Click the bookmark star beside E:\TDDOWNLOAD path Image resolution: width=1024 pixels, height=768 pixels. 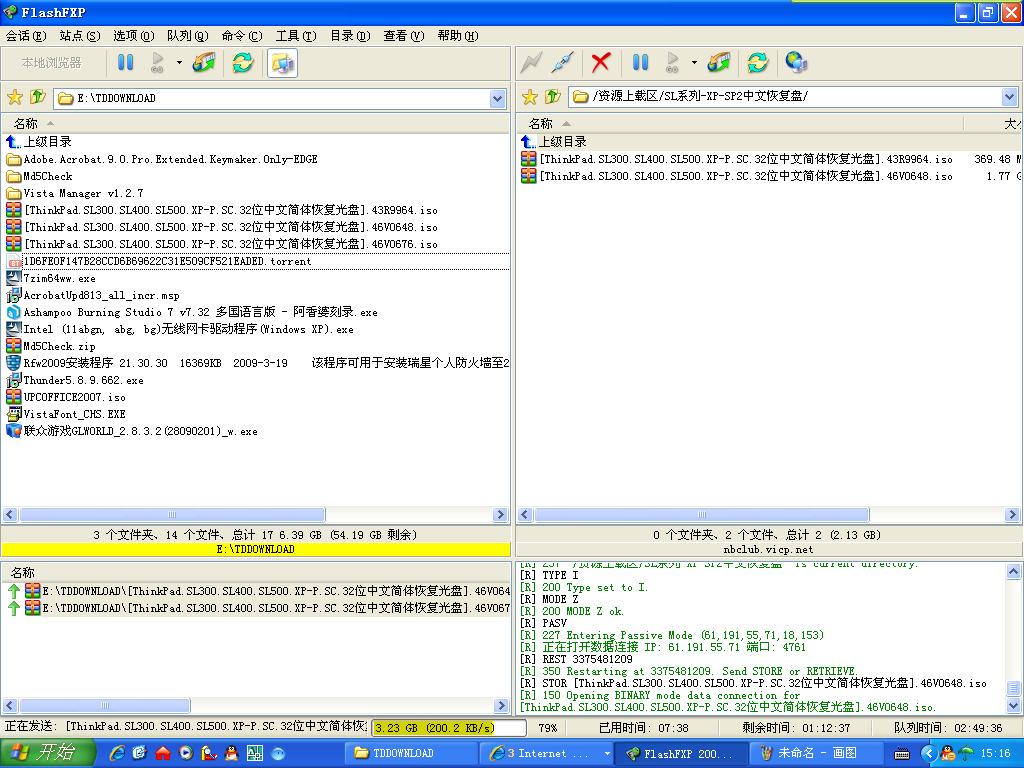(x=14, y=98)
